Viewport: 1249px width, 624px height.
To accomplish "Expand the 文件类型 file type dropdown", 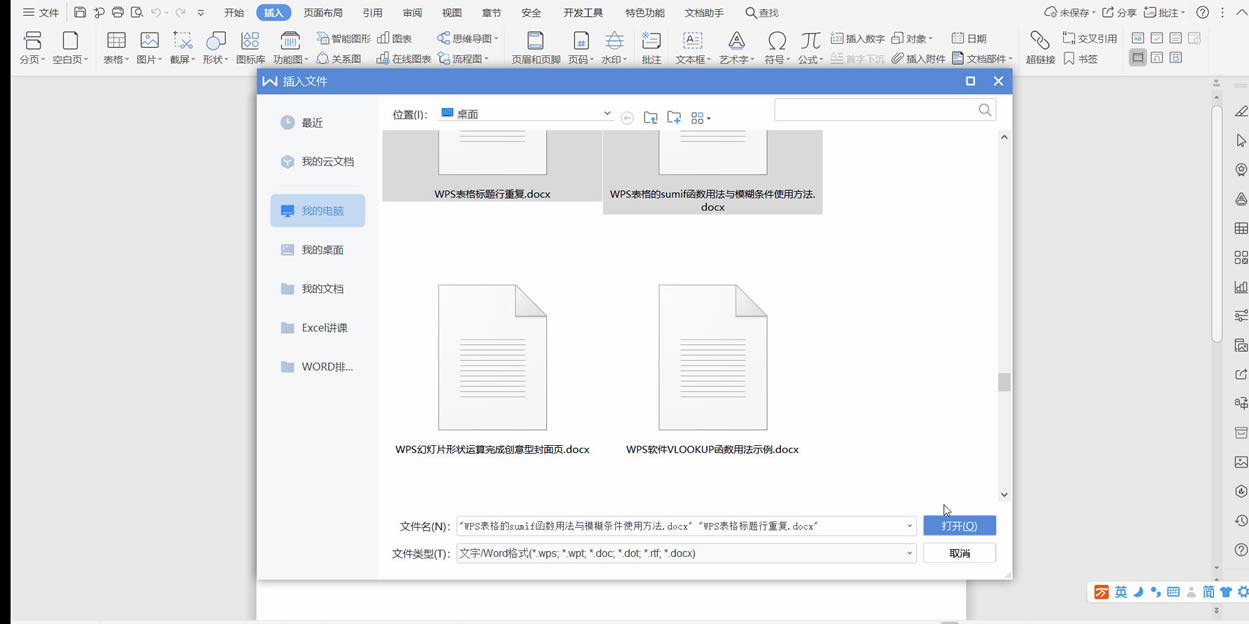I will (909, 553).
